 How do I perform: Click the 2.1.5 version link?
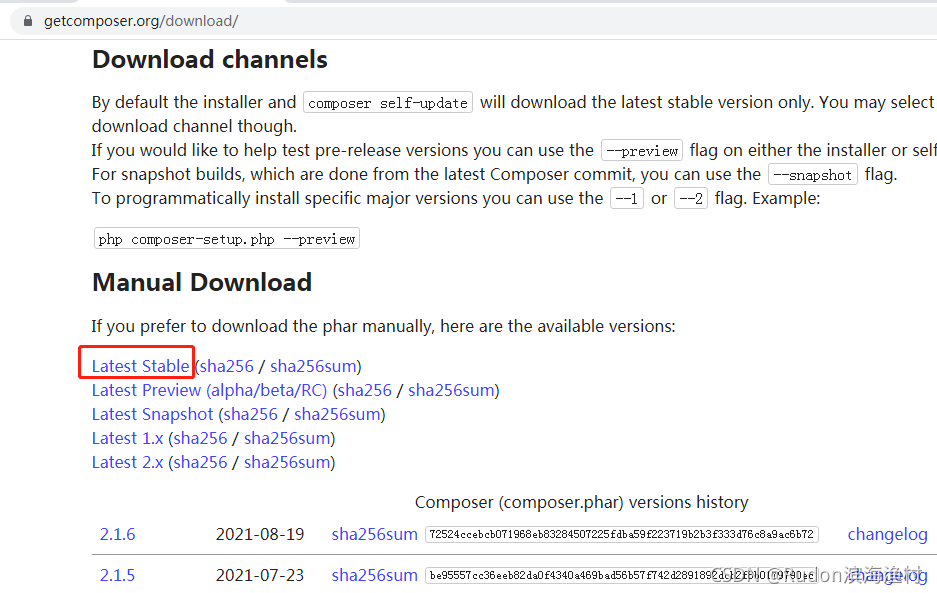click(117, 575)
